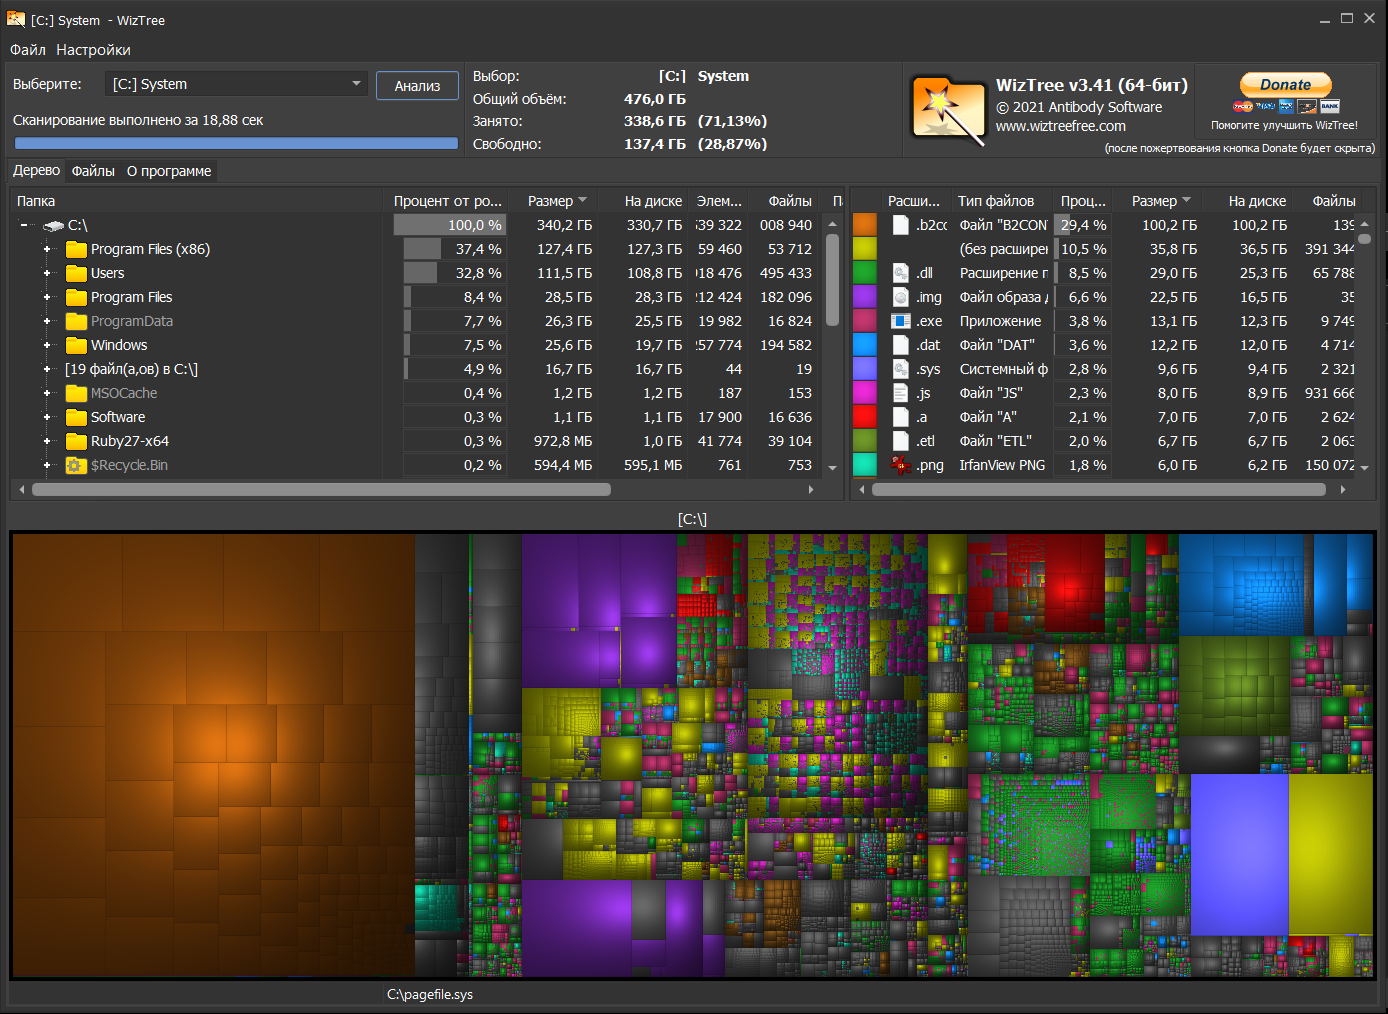Image resolution: width=1388 pixels, height=1014 pixels.
Task: Click the C:\ drive icon in tree
Action: coord(54,226)
